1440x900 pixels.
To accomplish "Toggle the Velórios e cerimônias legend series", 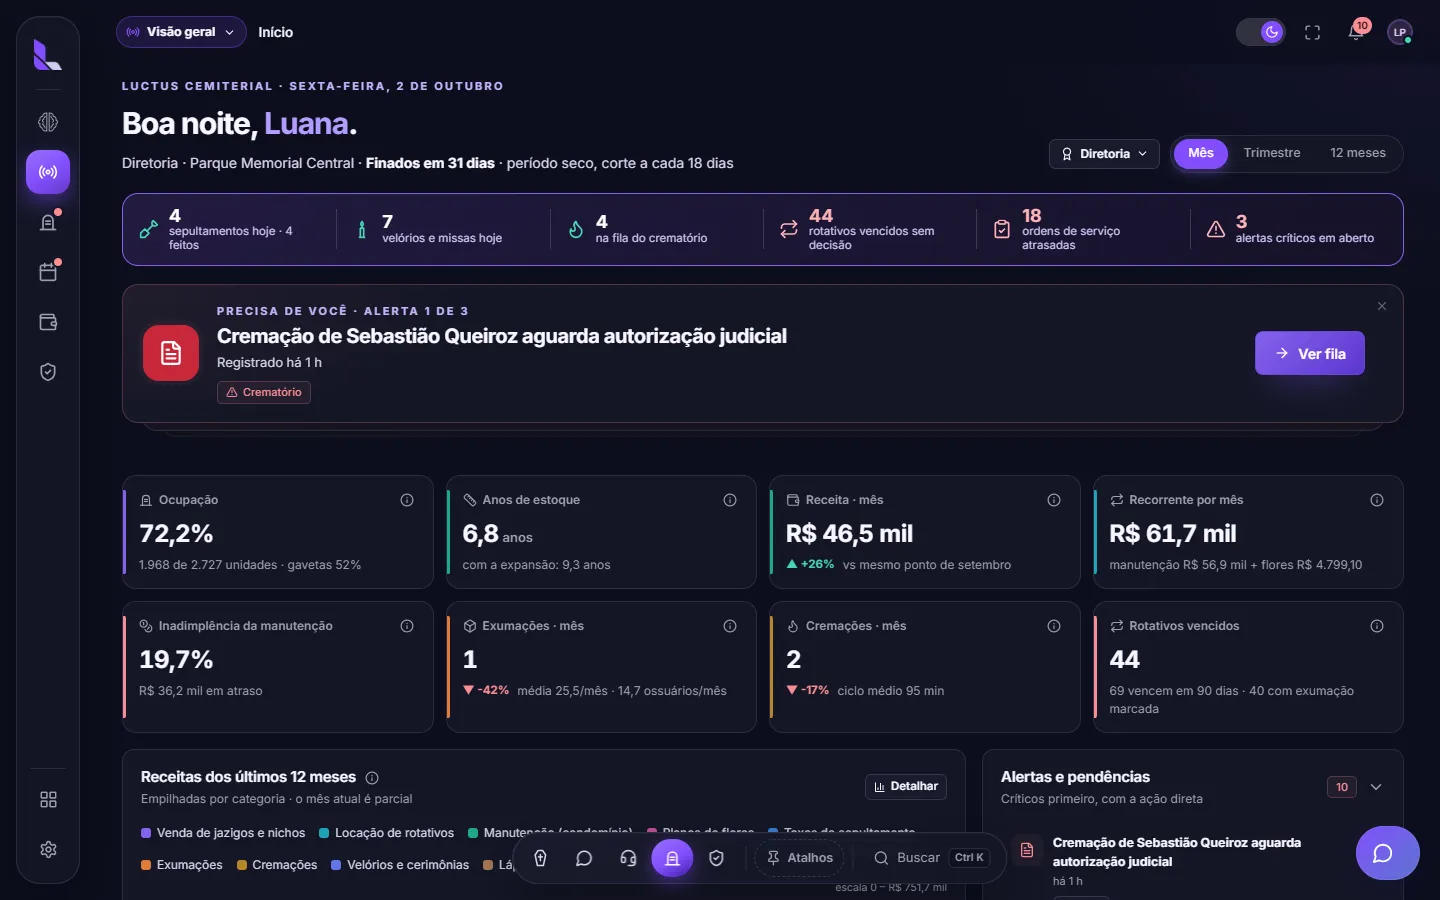I will pos(400,865).
